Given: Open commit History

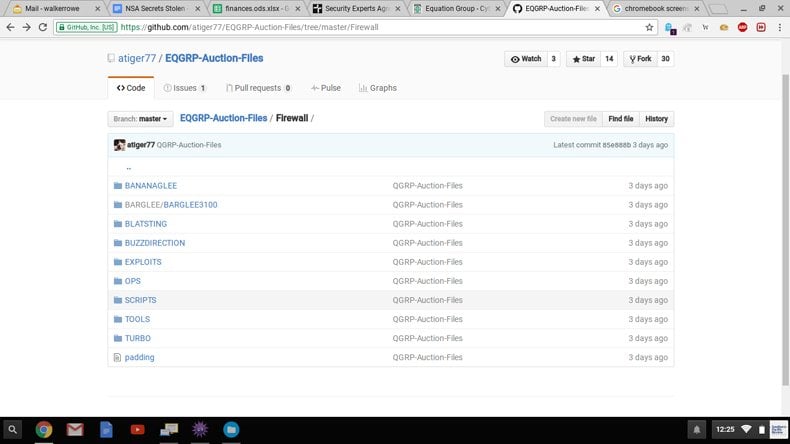Looking at the screenshot, I should pos(656,119).
